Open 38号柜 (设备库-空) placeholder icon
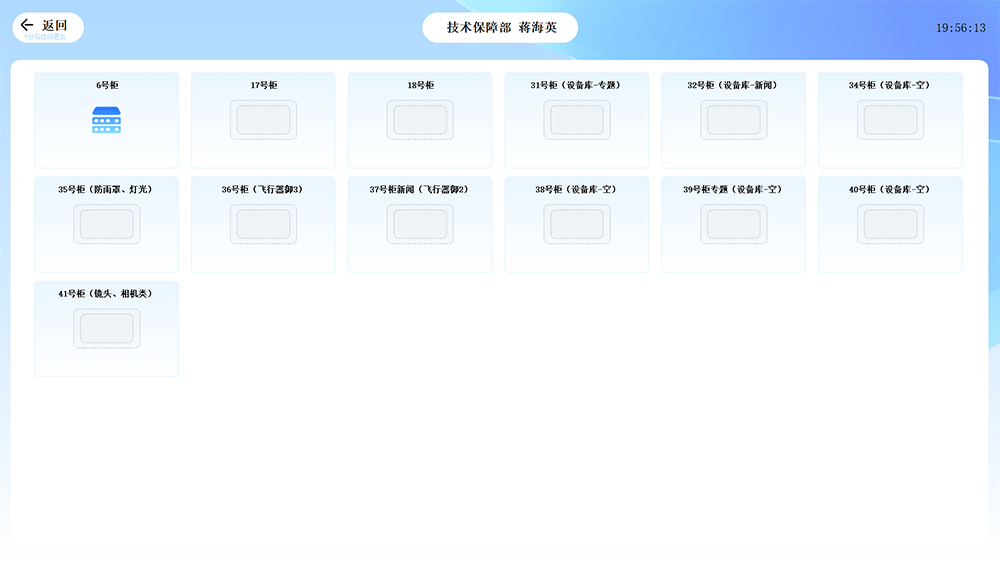 coord(577,224)
